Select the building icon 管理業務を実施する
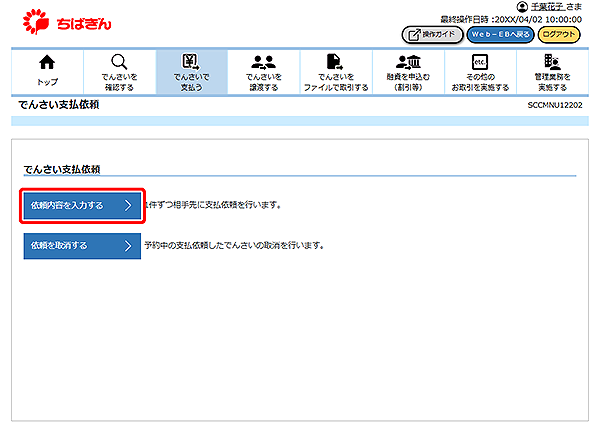The width and height of the screenshot is (600, 433). 552,62
